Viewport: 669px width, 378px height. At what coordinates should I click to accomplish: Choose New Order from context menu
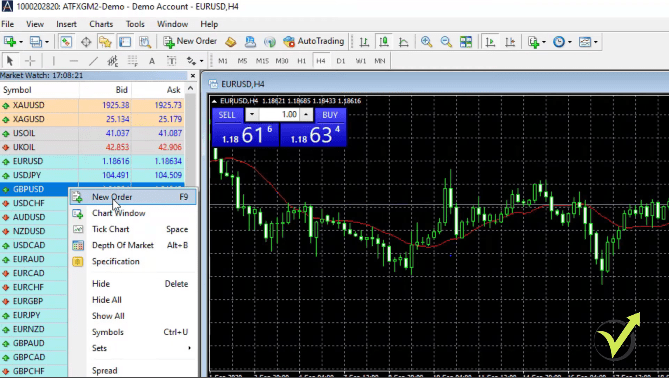[x=133, y=197]
